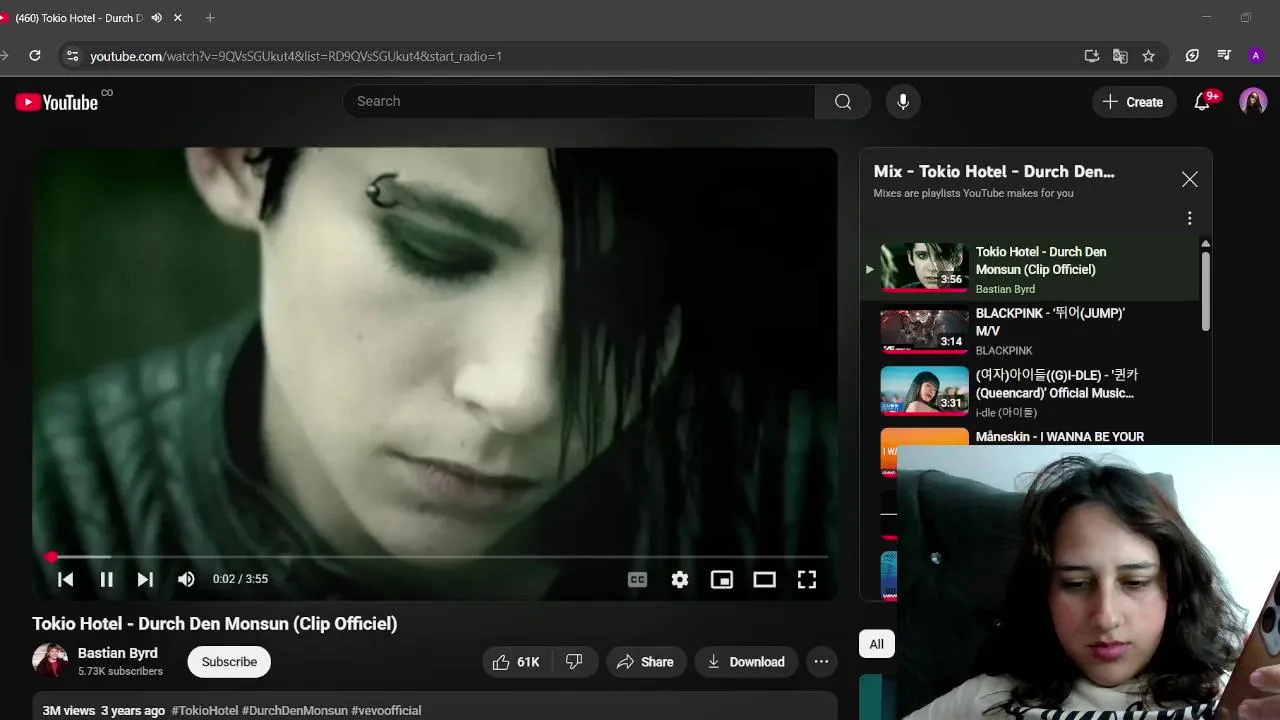Open media control icon in browser toolbar
The width and height of the screenshot is (1280, 720).
[1224, 56]
